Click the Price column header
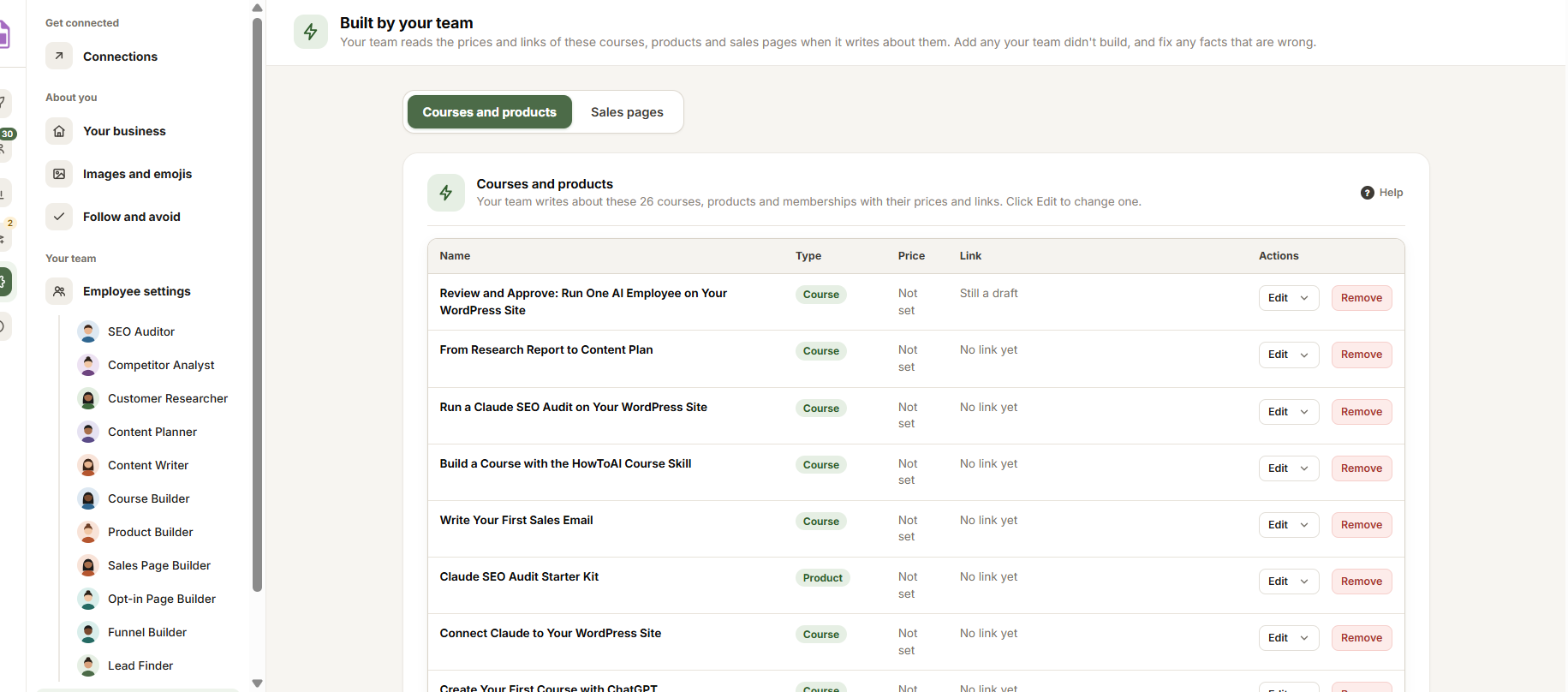Viewport: 1568px width, 692px height. (x=911, y=256)
